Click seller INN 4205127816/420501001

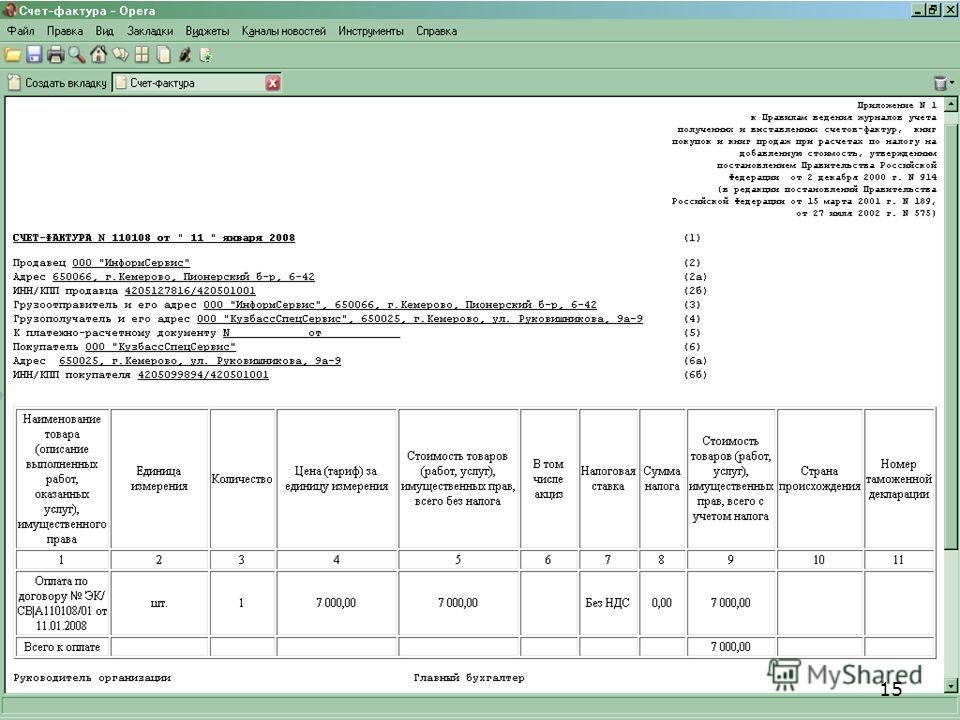190,291
